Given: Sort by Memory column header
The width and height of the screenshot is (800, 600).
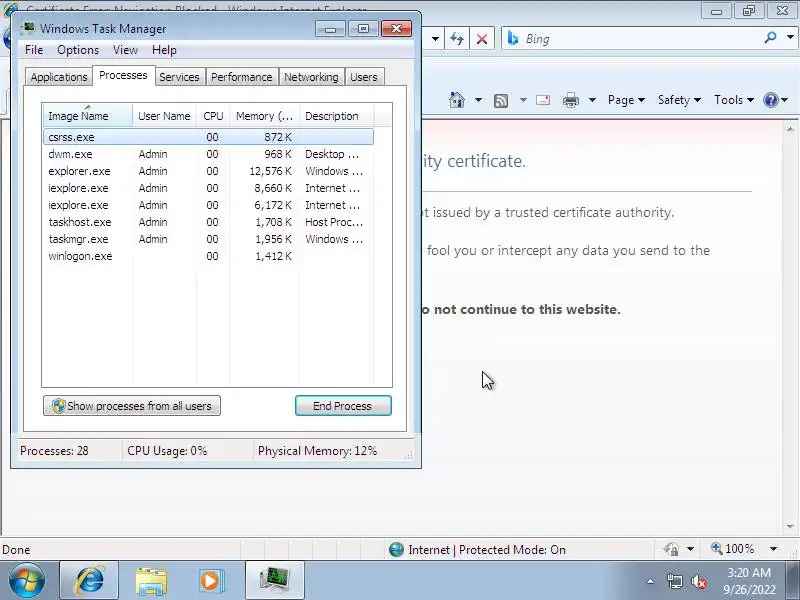Looking at the screenshot, I should (x=264, y=116).
